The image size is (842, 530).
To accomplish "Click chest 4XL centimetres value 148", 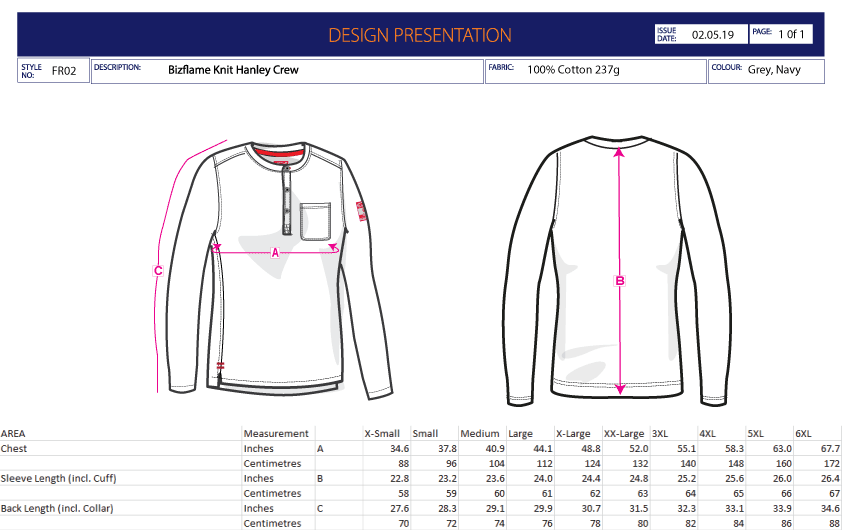I will pos(736,463).
